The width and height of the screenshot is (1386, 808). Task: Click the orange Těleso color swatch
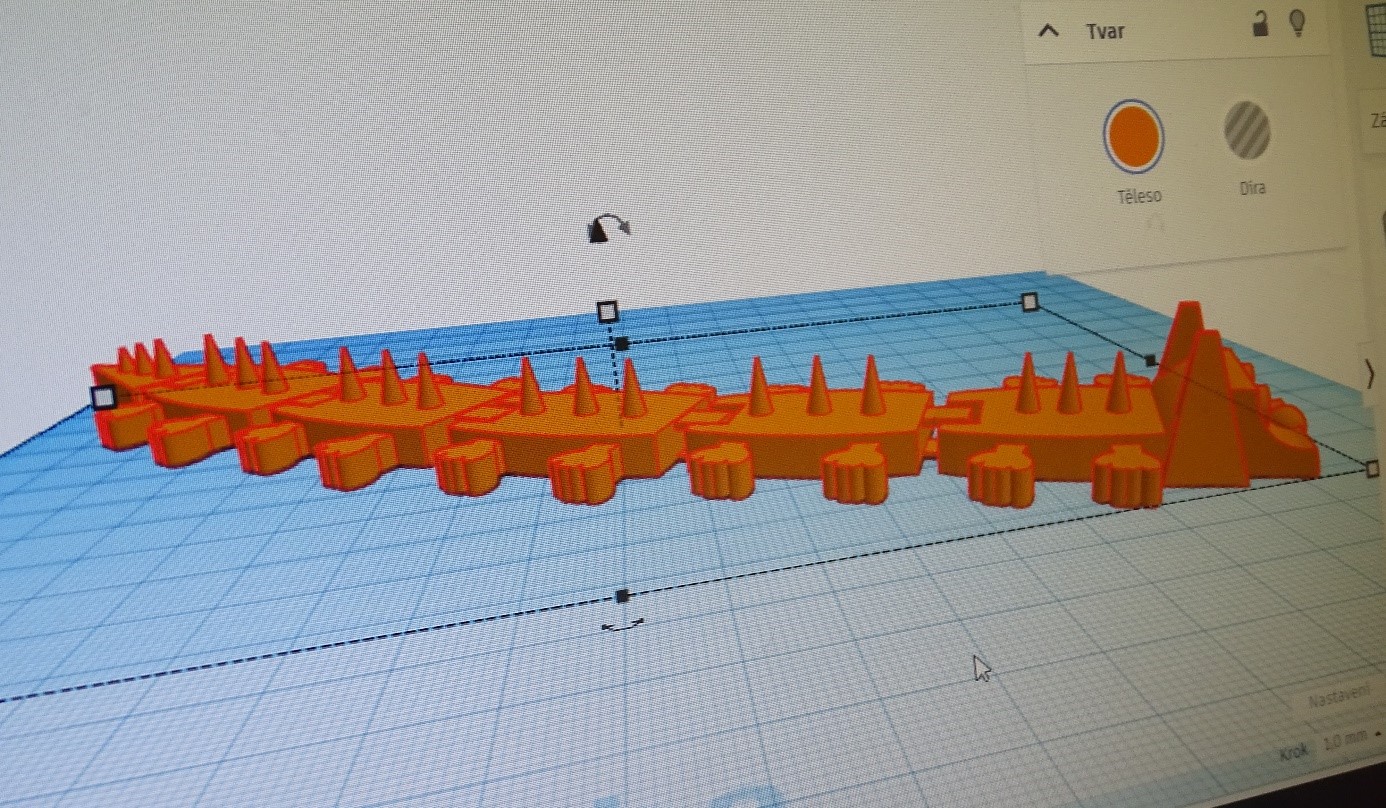(x=1135, y=135)
